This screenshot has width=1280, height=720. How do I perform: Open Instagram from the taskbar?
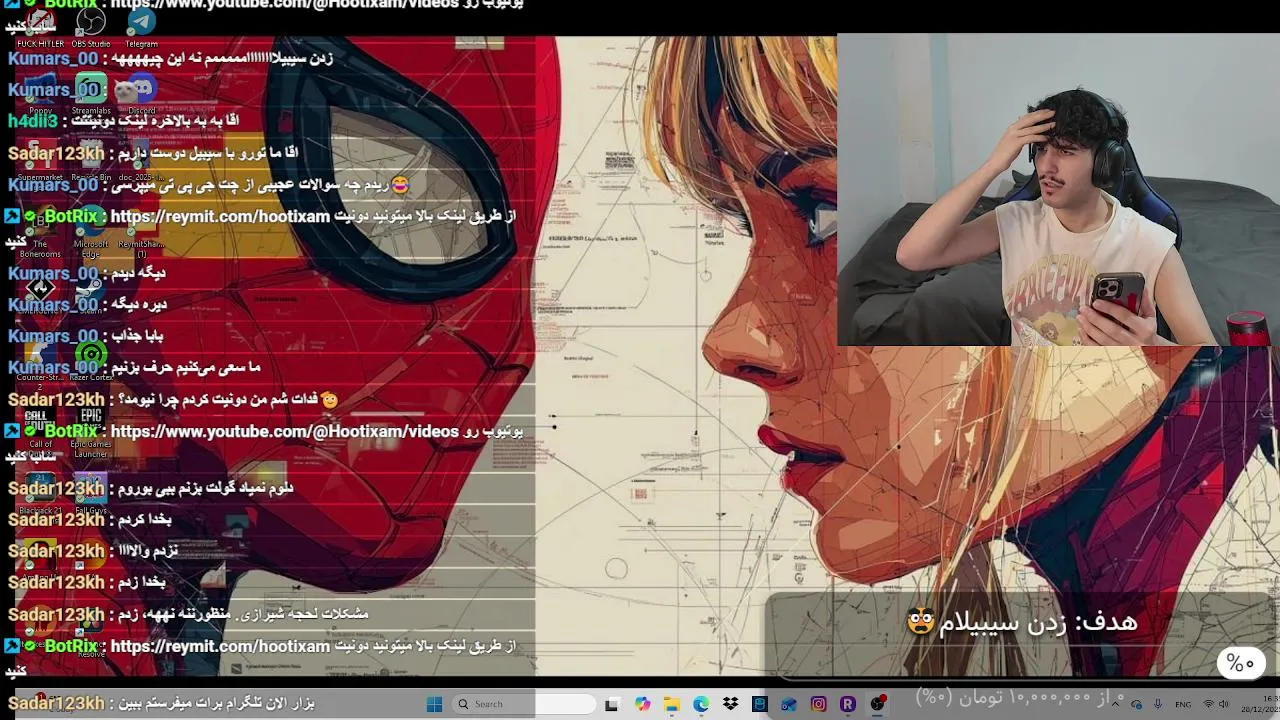pyautogui.click(x=819, y=704)
